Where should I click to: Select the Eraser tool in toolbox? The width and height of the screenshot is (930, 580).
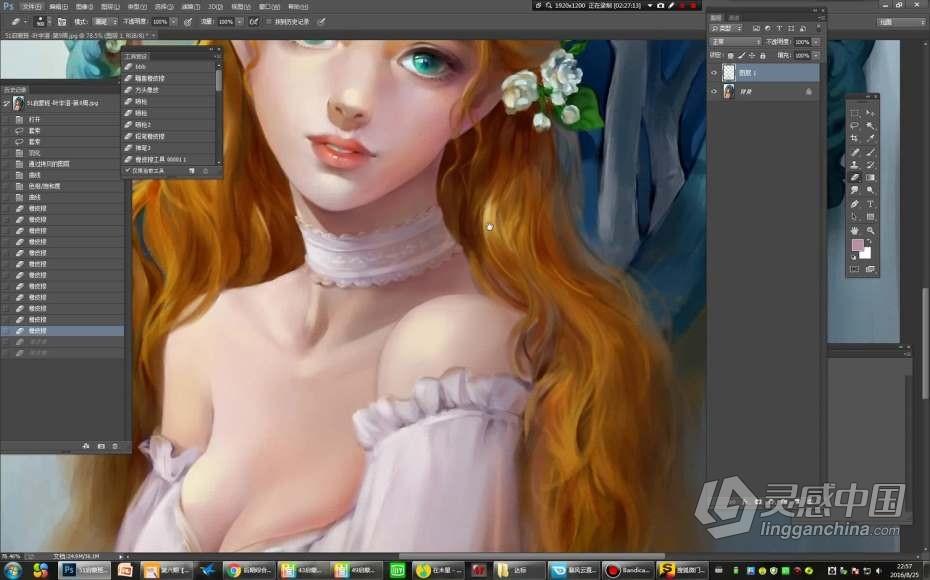(855, 177)
